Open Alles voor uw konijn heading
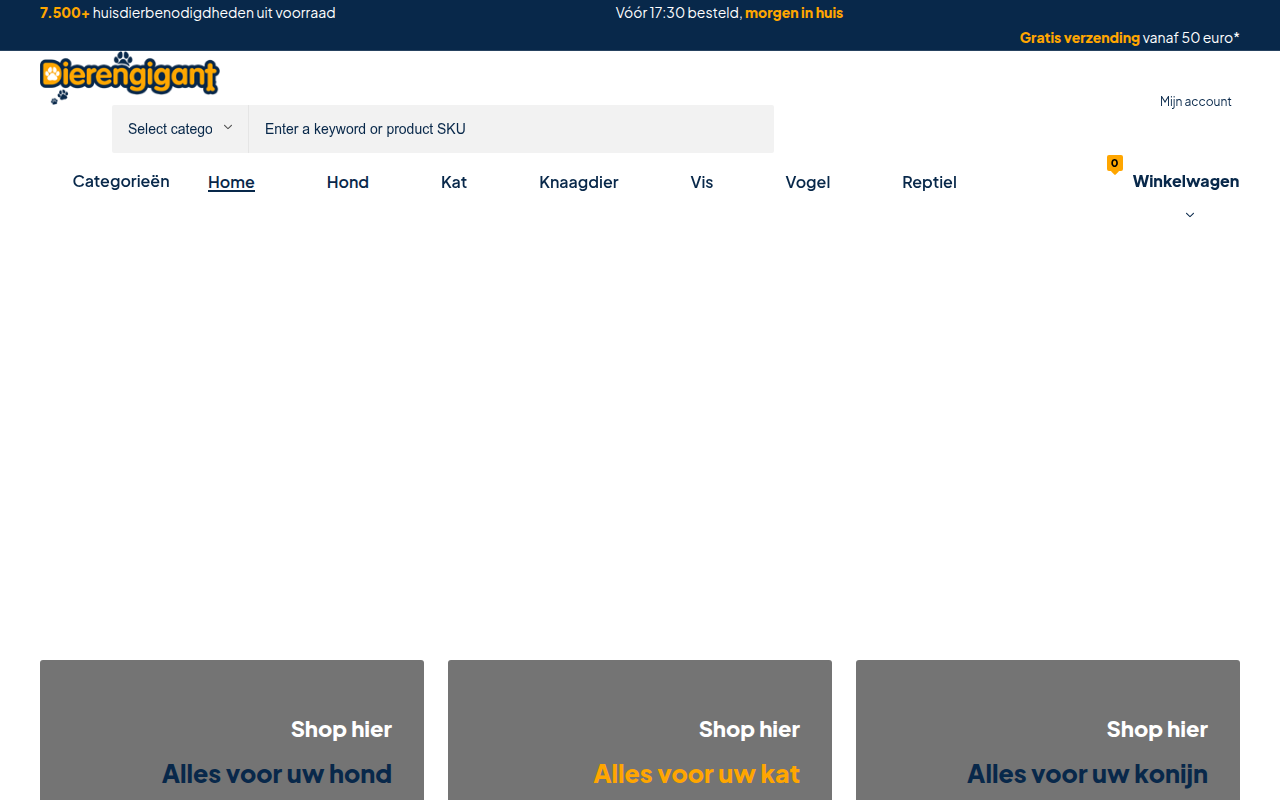Screen dimensions: 1280x800 [x=1087, y=774]
